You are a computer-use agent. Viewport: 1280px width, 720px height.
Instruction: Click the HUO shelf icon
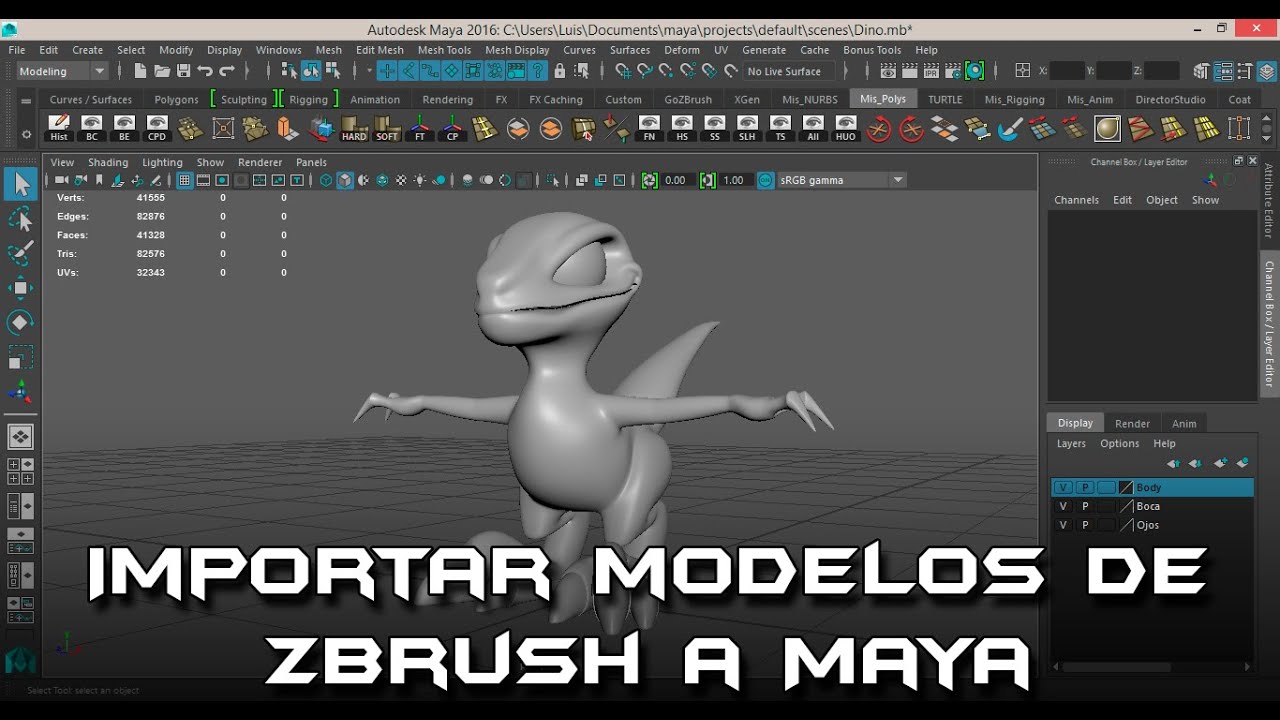tap(846, 128)
